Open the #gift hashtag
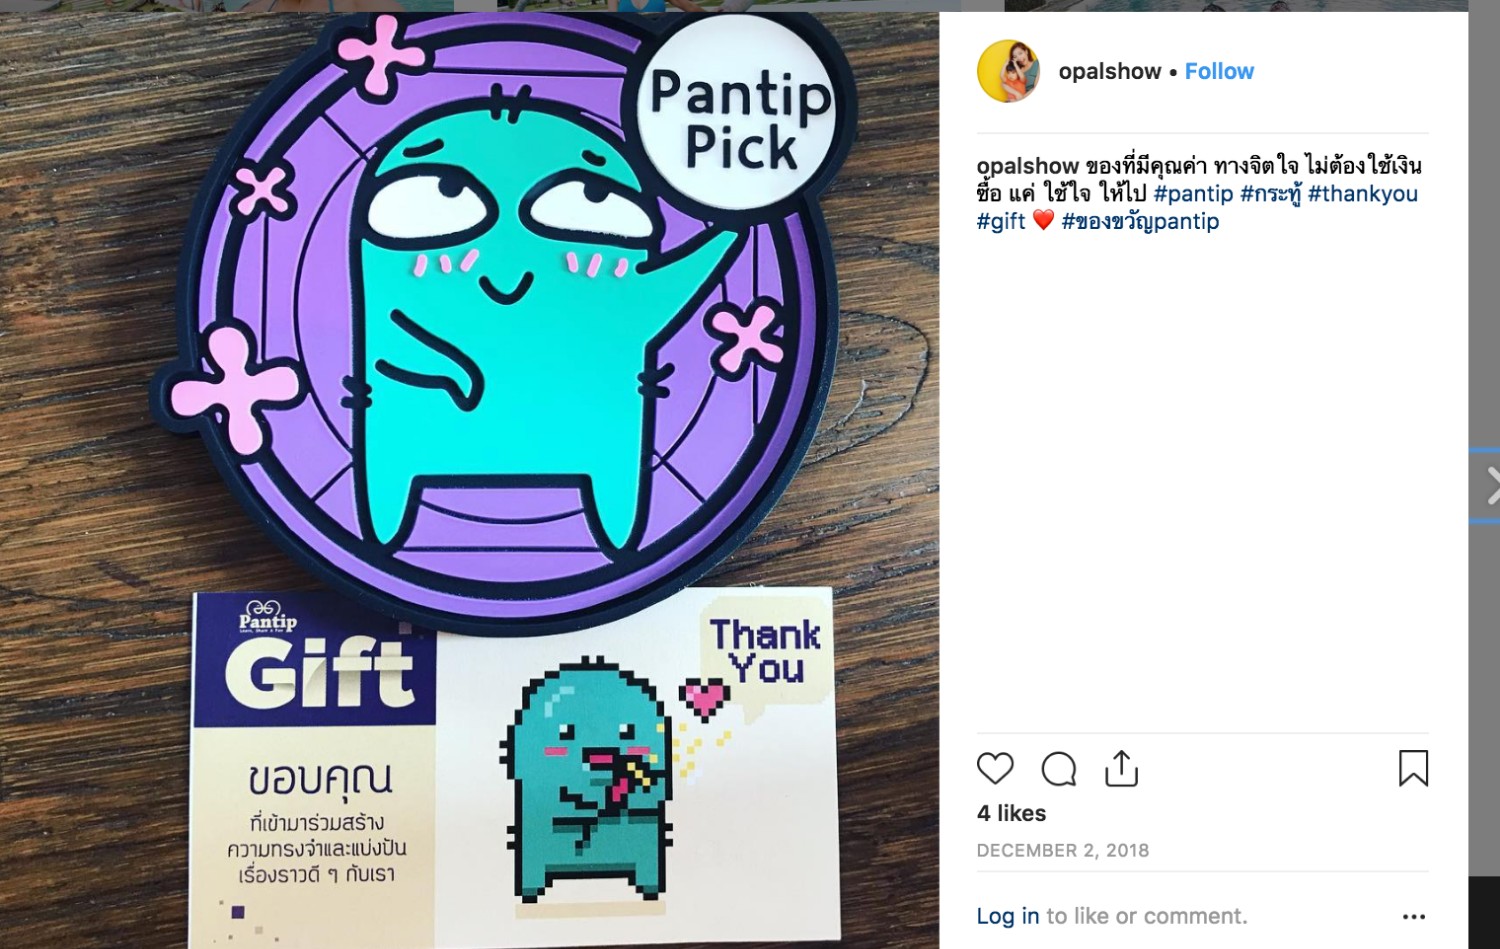1500x949 pixels. click(x=1001, y=221)
